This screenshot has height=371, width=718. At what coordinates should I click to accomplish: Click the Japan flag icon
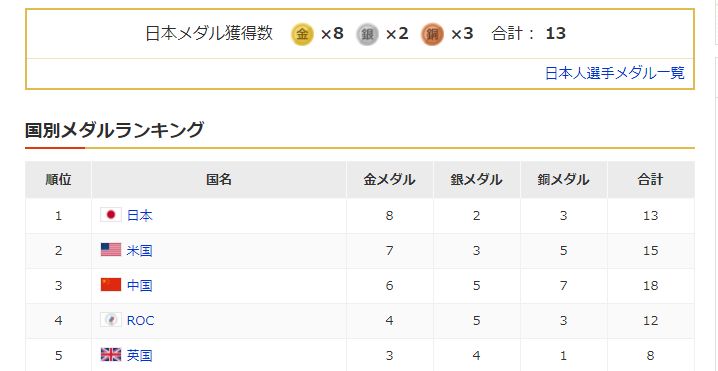coord(111,215)
